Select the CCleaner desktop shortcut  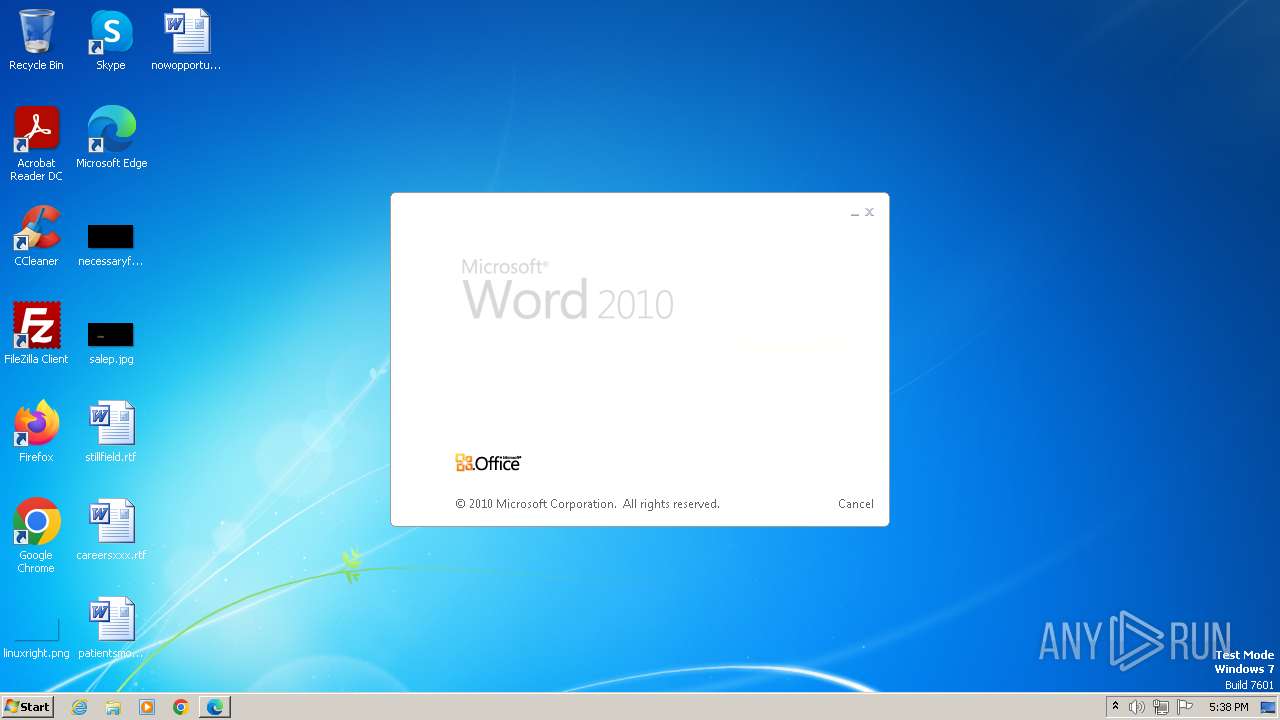point(36,236)
